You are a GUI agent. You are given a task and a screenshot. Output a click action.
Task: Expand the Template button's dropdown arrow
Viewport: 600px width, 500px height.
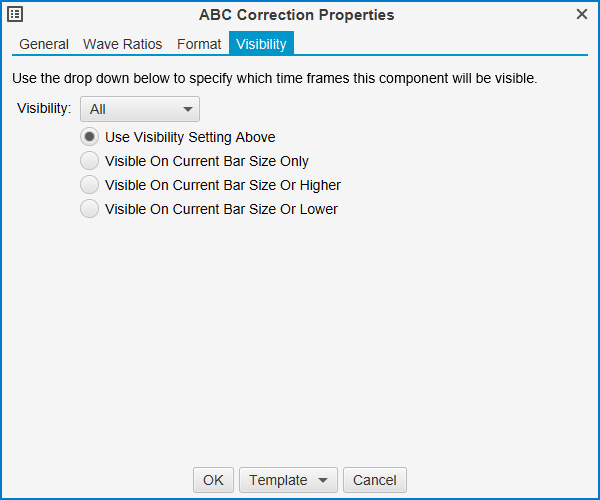pyautogui.click(x=322, y=480)
